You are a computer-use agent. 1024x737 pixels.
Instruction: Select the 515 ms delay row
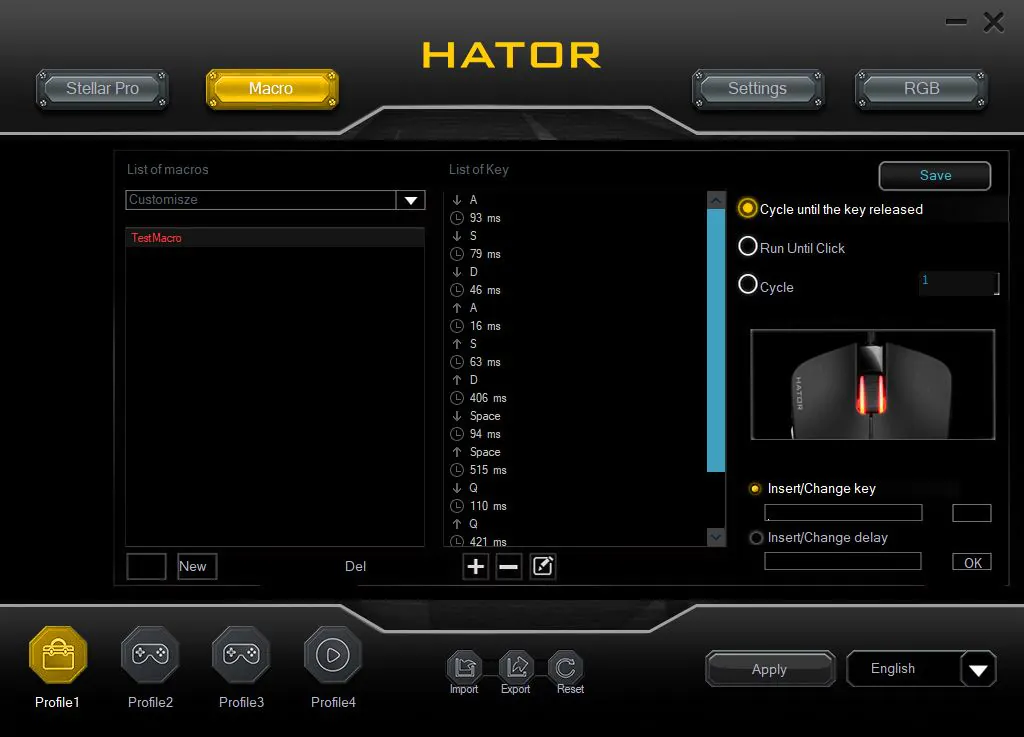tap(577, 470)
